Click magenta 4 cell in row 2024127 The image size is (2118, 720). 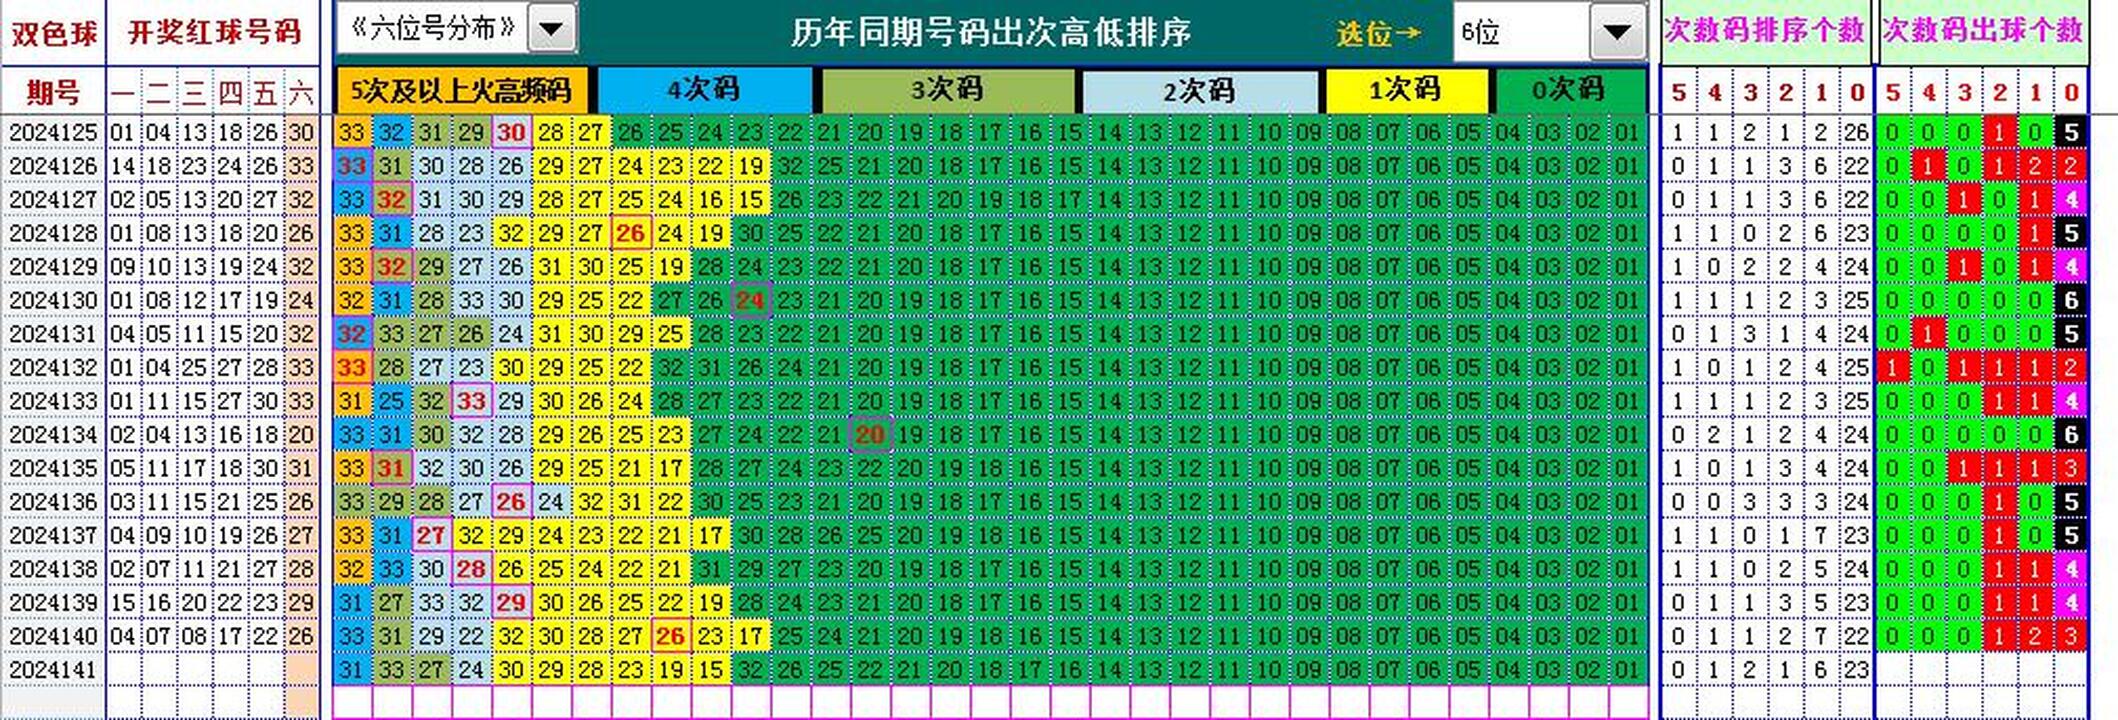(2071, 199)
